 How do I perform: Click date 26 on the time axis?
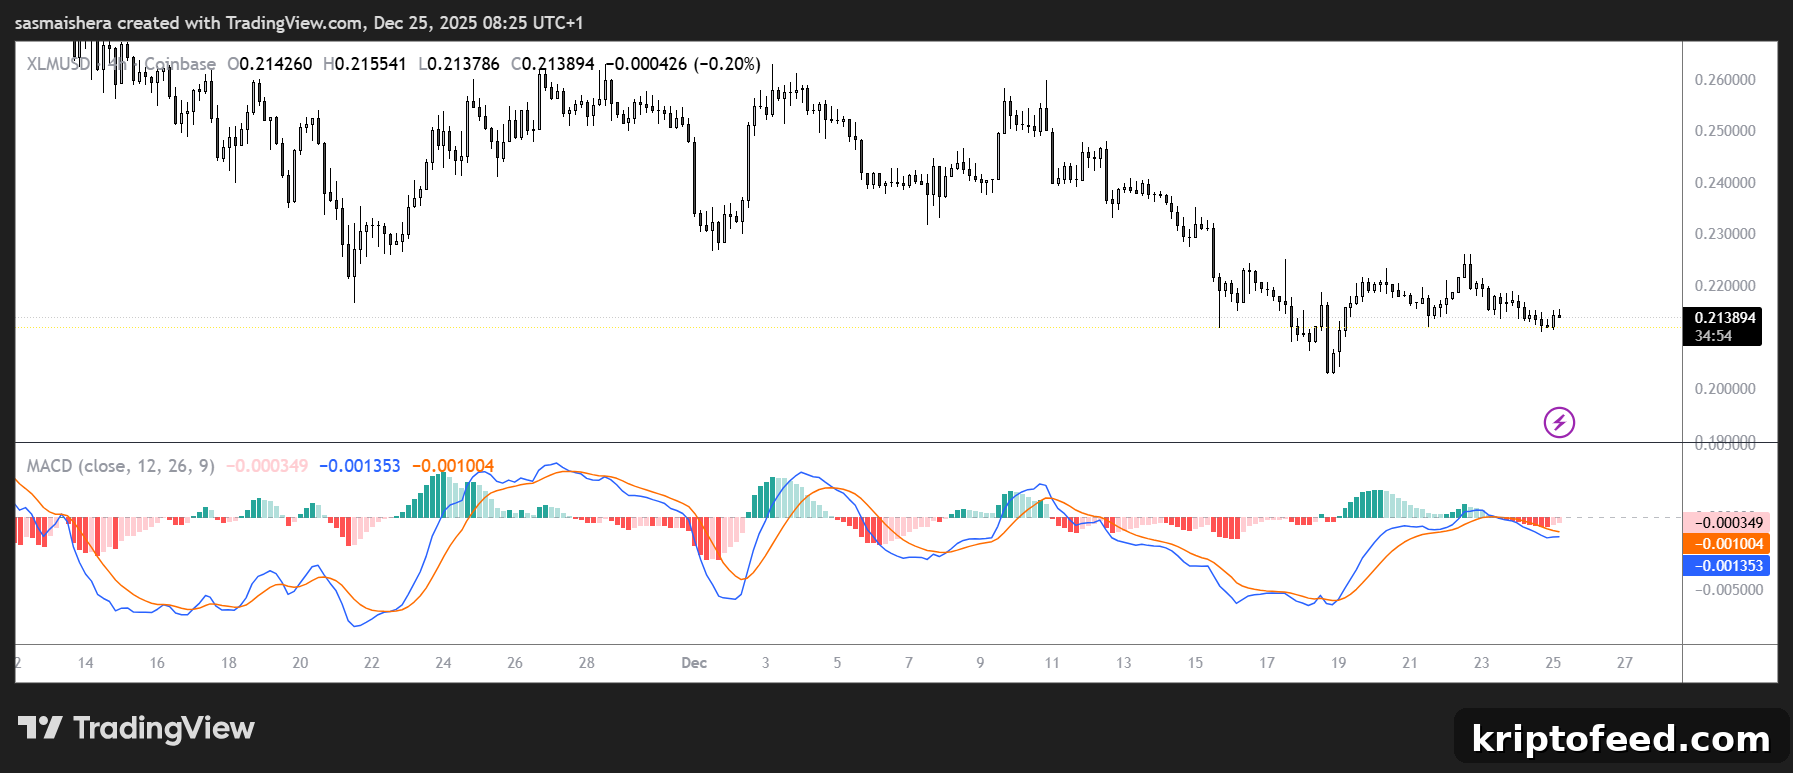pyautogui.click(x=515, y=663)
